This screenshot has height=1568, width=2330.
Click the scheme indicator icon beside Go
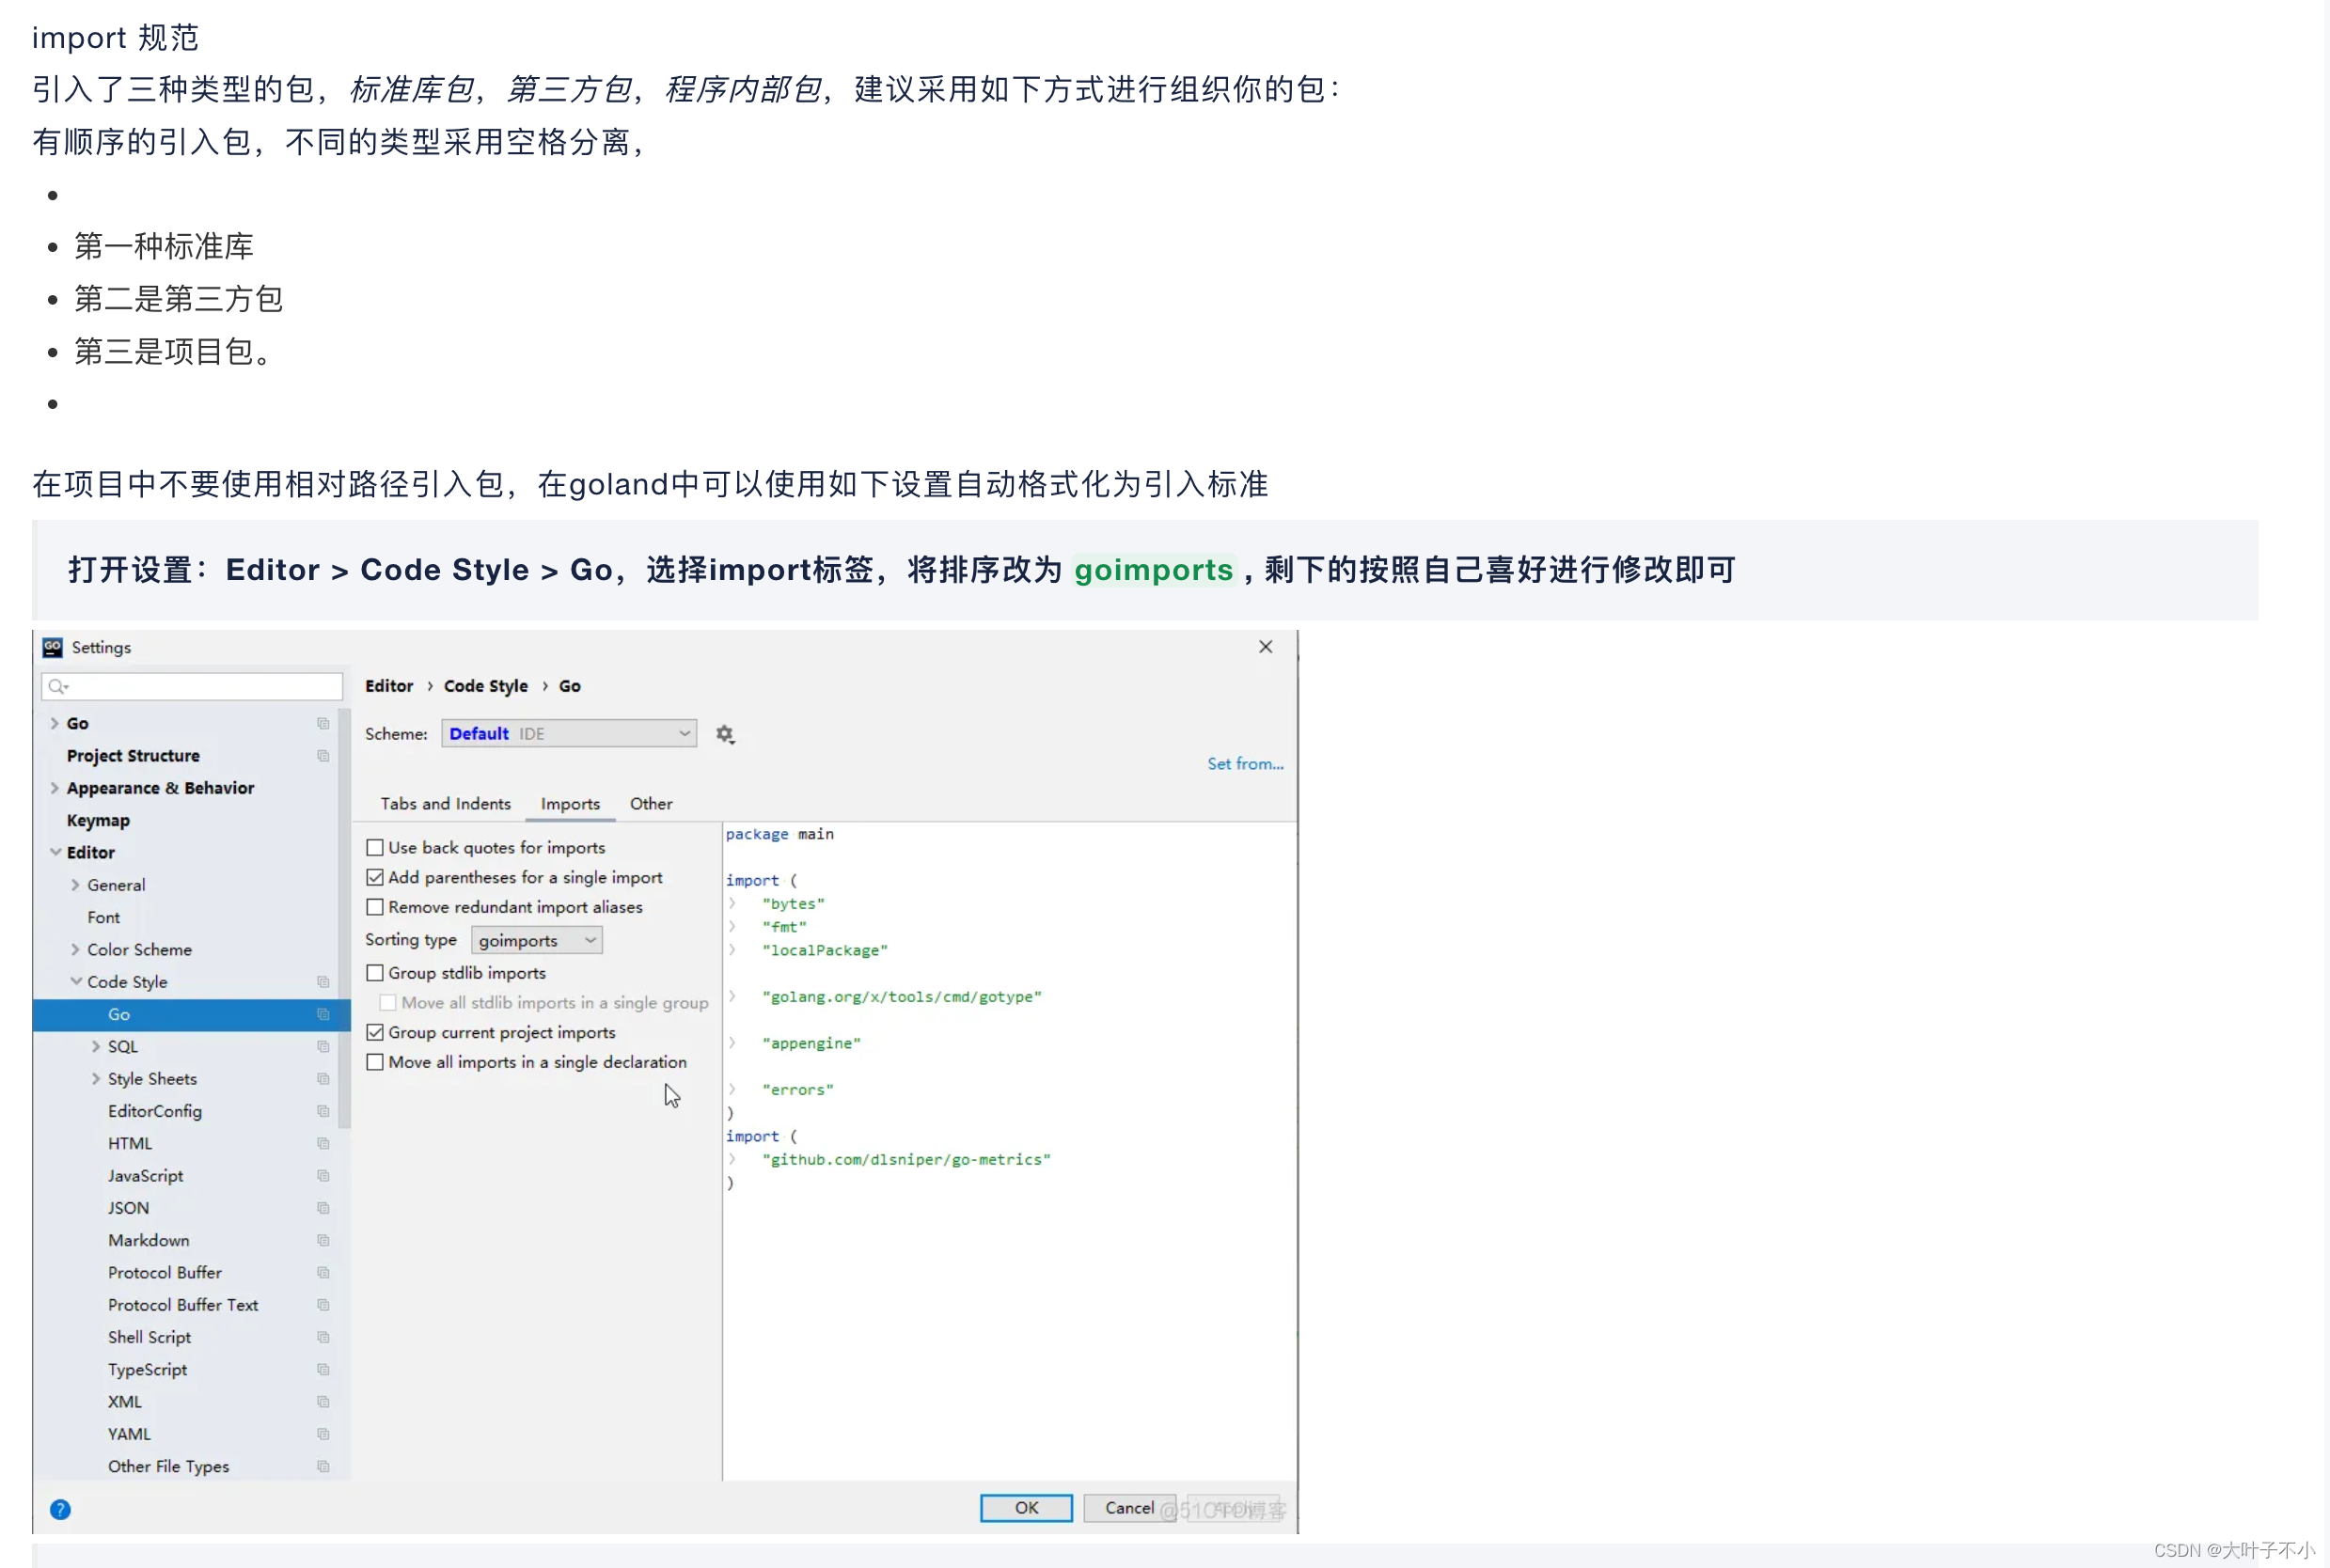pos(322,723)
